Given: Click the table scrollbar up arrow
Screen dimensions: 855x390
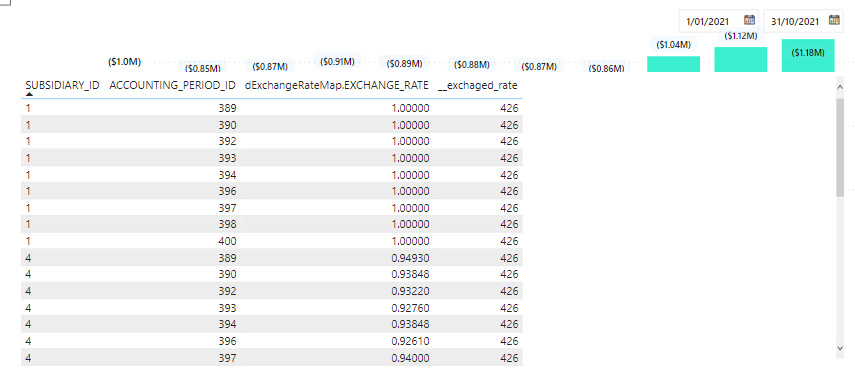Looking at the screenshot, I should (840, 86).
